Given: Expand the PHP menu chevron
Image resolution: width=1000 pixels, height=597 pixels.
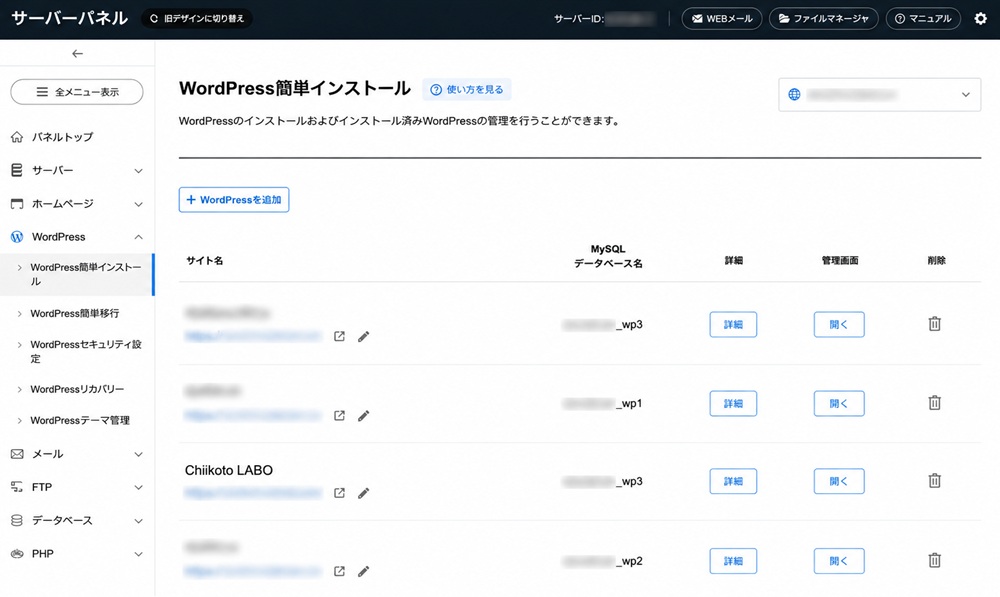Looking at the screenshot, I should click(138, 554).
